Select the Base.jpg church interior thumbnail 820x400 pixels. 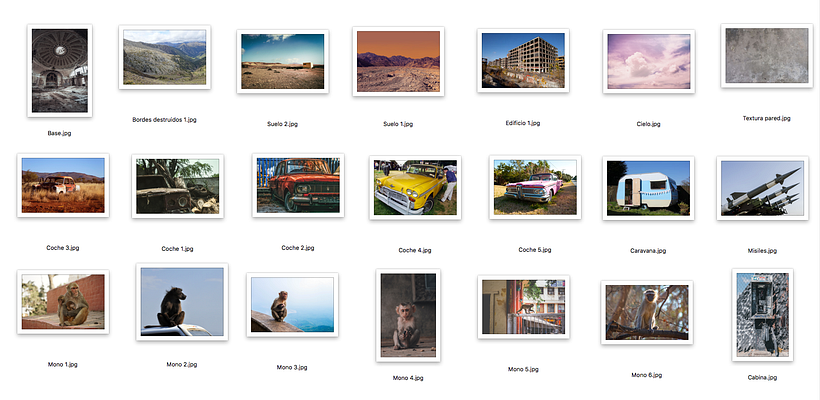coord(59,71)
